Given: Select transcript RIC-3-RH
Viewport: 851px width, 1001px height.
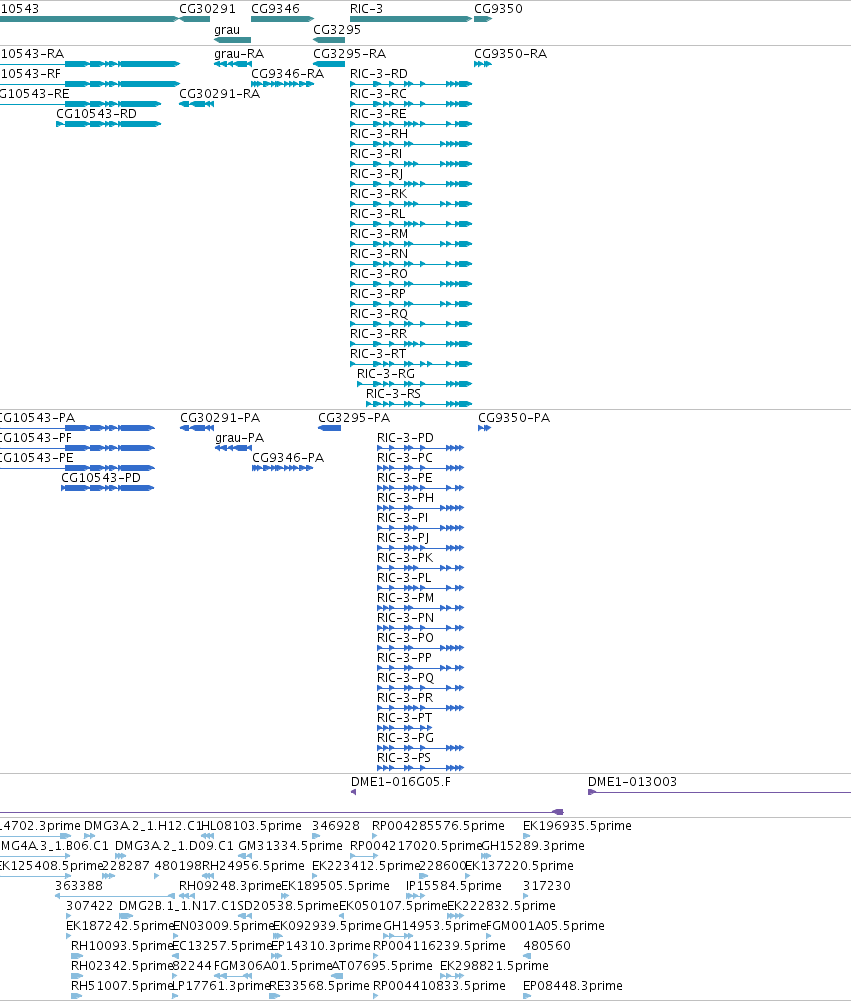Looking at the screenshot, I should coord(410,144).
